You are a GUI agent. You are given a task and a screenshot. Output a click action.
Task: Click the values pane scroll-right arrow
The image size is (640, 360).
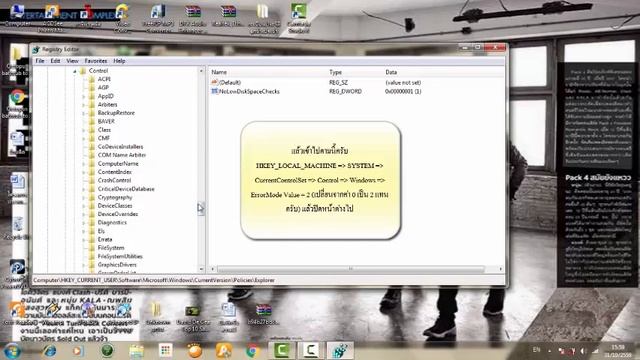(x=500, y=269)
